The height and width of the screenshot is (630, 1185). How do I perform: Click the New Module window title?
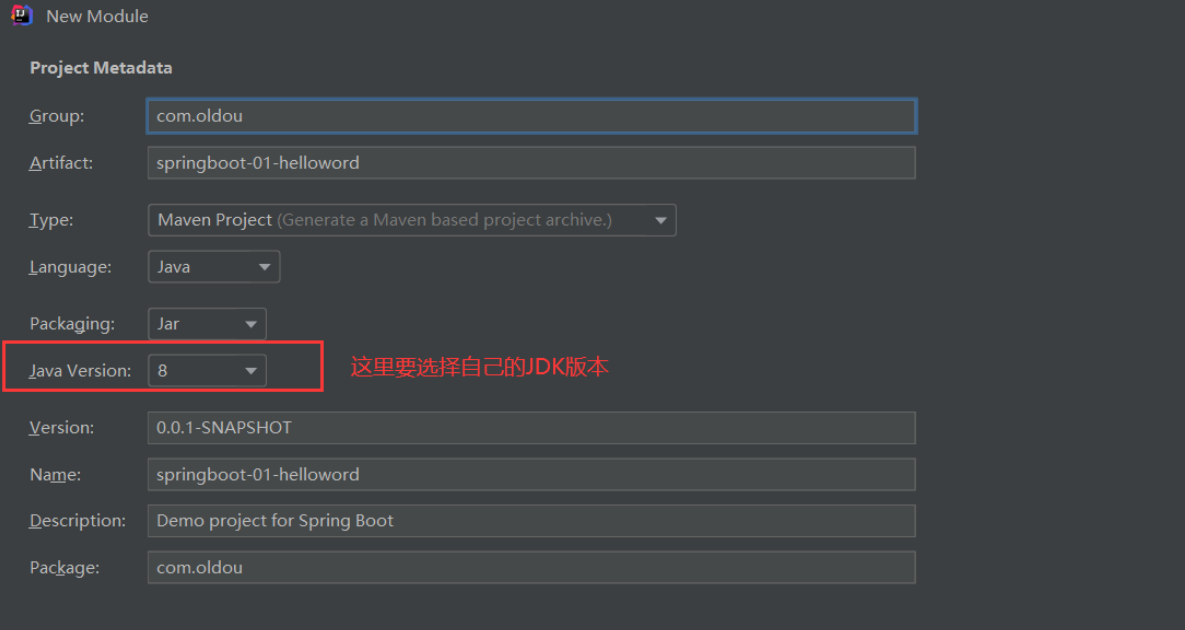tap(97, 16)
